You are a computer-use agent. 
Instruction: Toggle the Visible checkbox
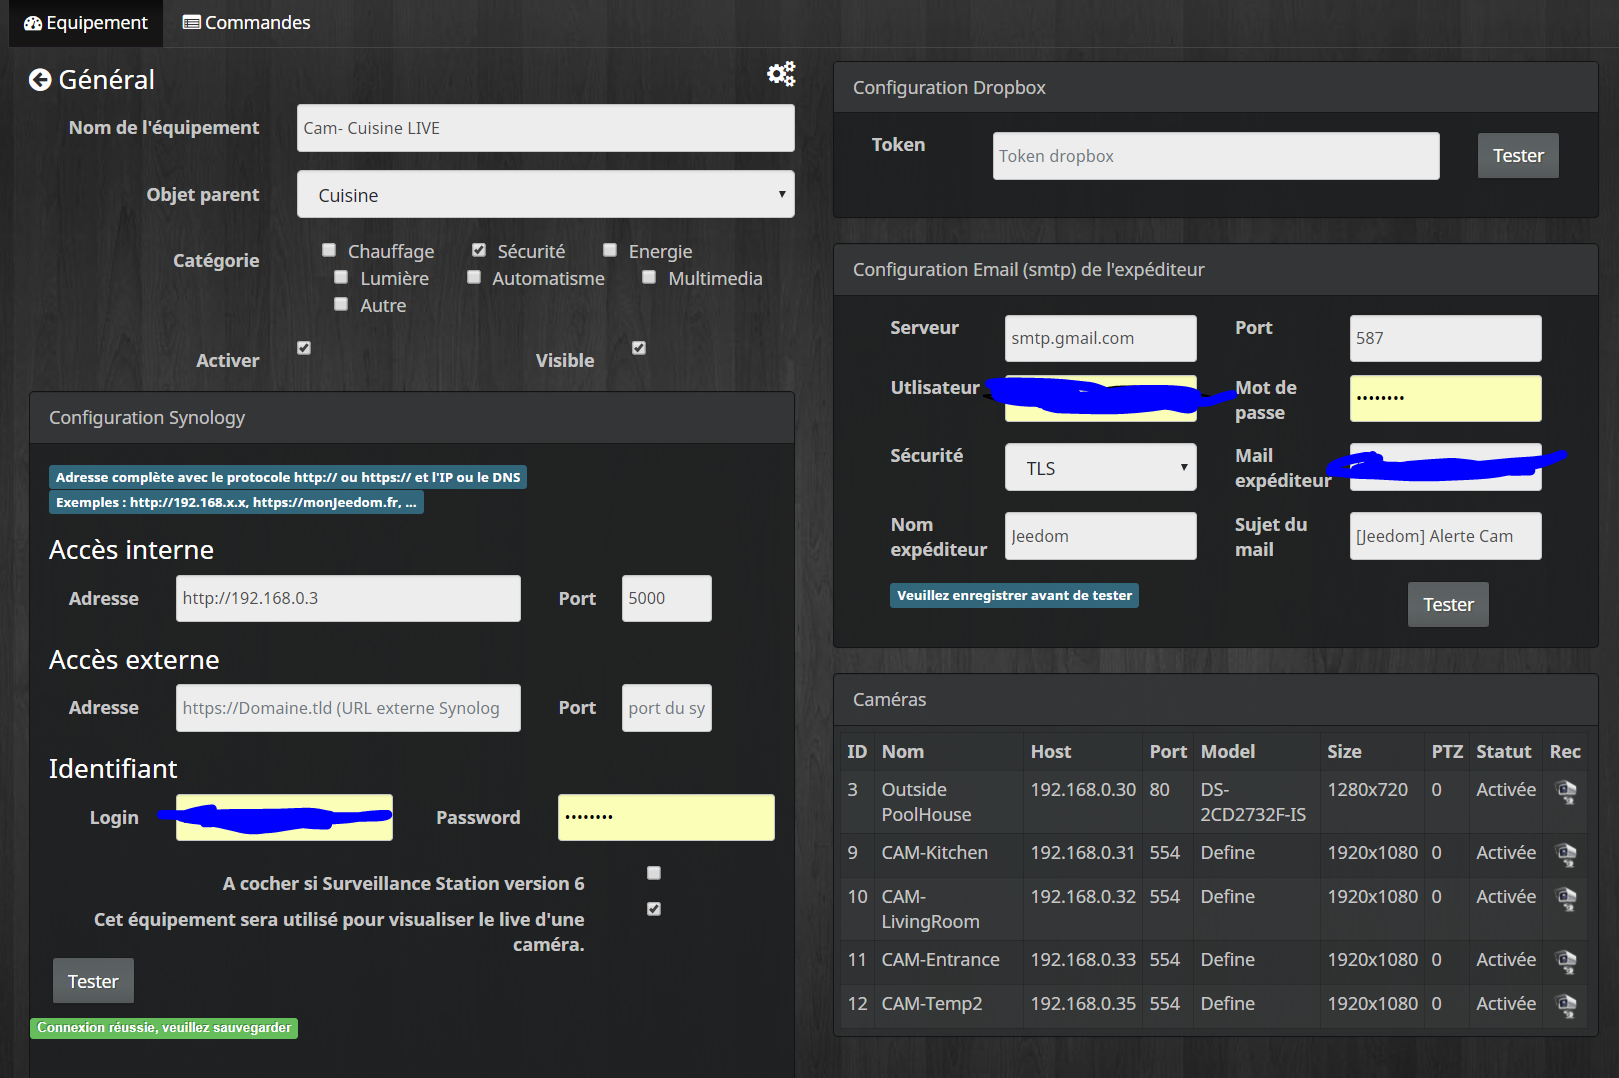pyautogui.click(x=639, y=348)
